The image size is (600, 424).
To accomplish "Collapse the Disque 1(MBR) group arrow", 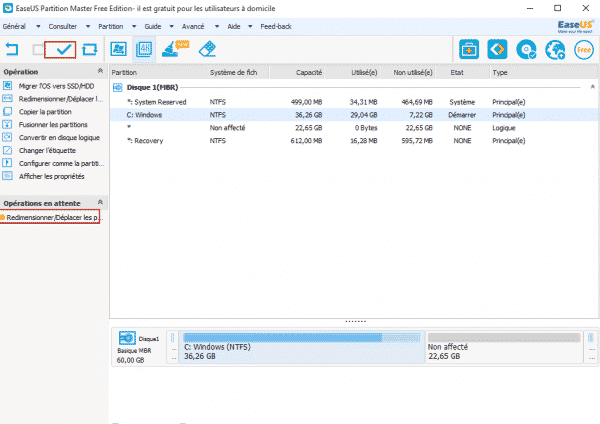I will tap(592, 87).
